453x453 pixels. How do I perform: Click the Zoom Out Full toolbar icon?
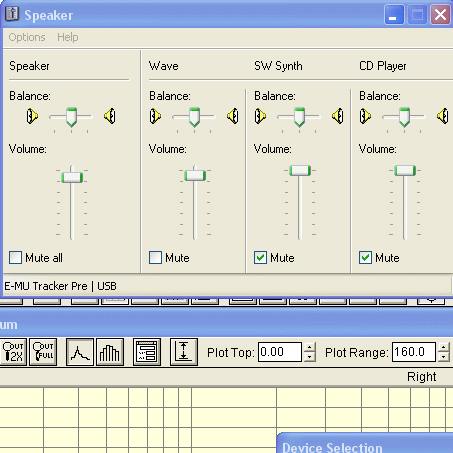click(x=43, y=352)
